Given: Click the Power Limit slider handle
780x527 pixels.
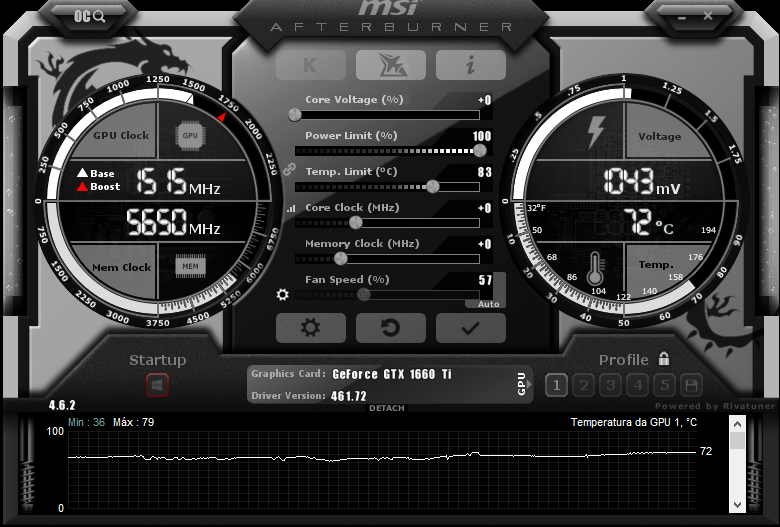Looking at the screenshot, I should 480,150.
